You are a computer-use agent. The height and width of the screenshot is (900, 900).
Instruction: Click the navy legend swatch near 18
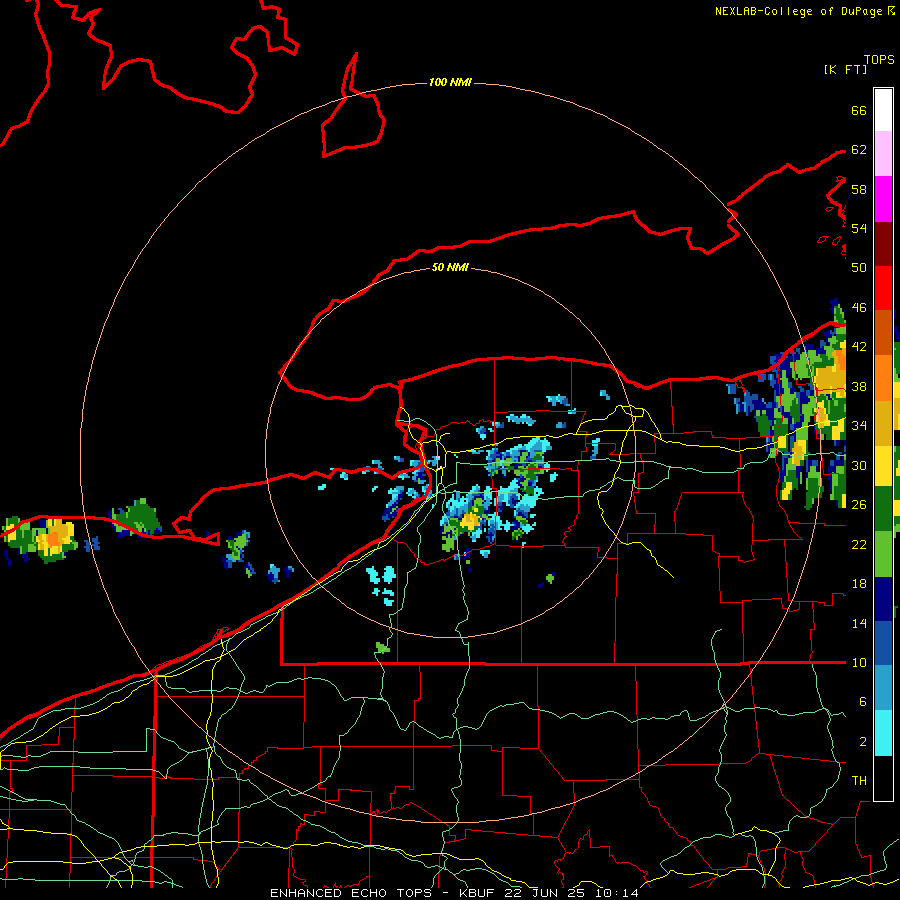click(x=883, y=599)
